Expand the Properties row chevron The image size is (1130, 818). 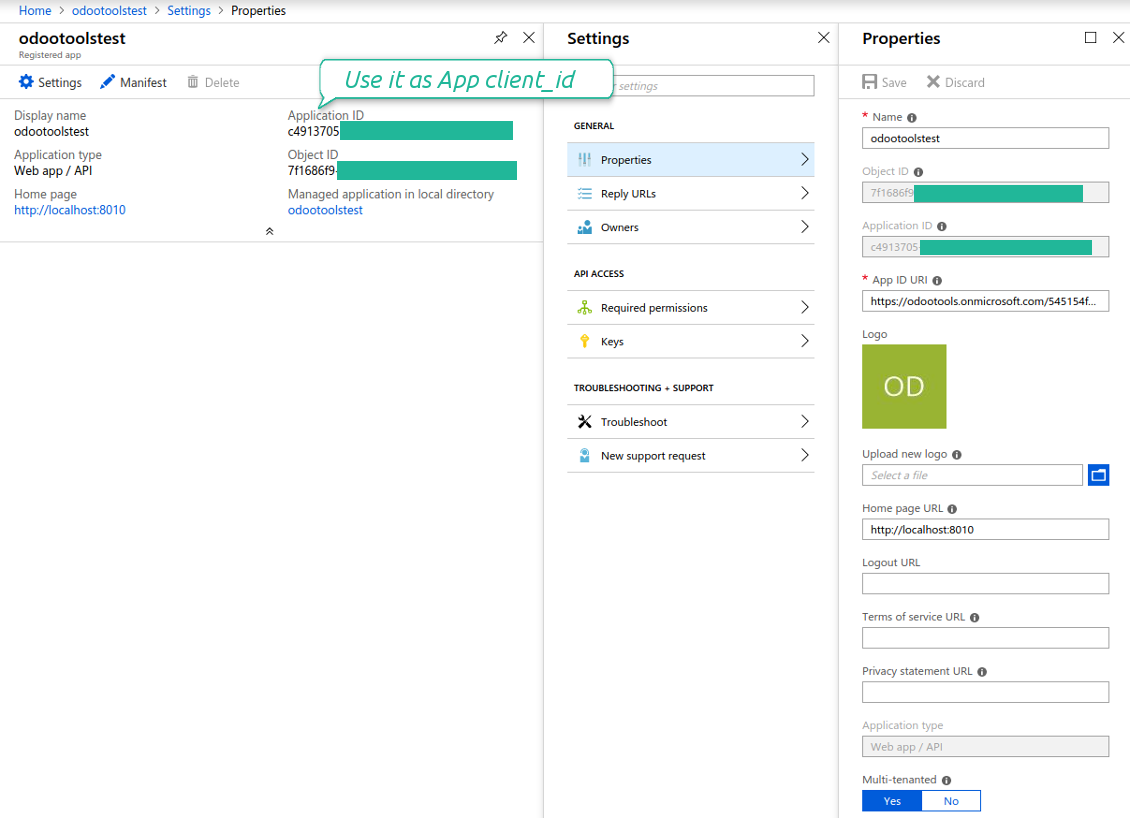click(x=804, y=159)
